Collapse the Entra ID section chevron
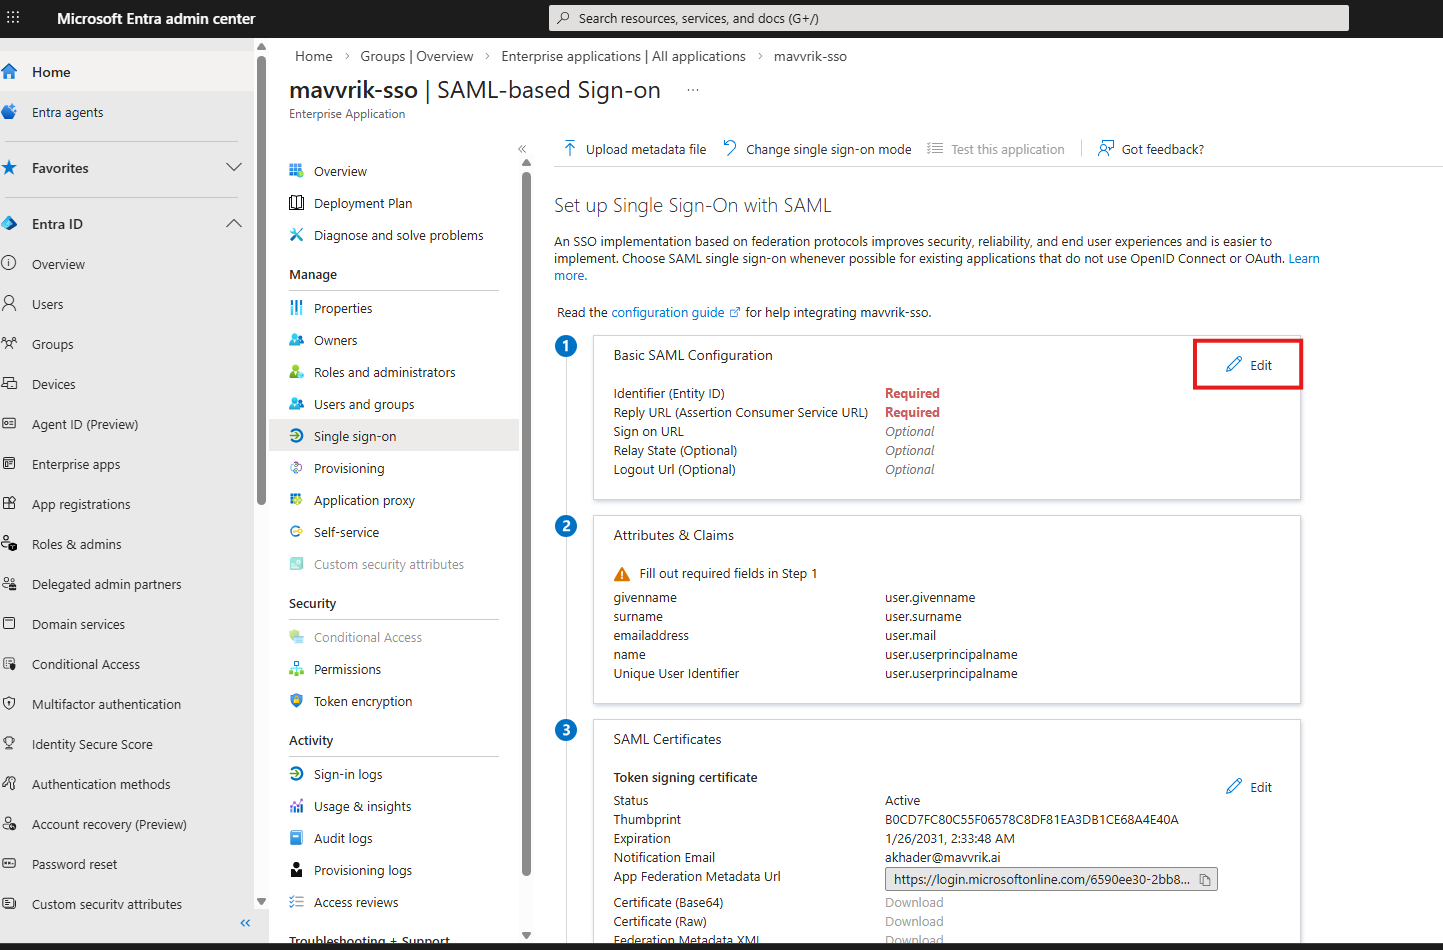1443x950 pixels. click(234, 224)
